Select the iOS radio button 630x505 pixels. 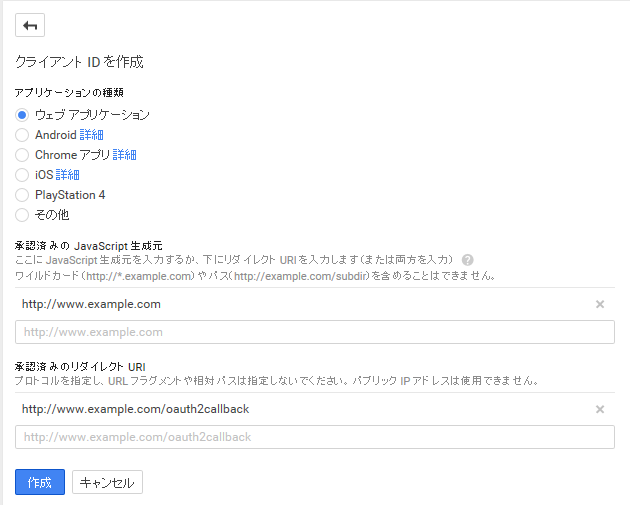click(x=22, y=175)
